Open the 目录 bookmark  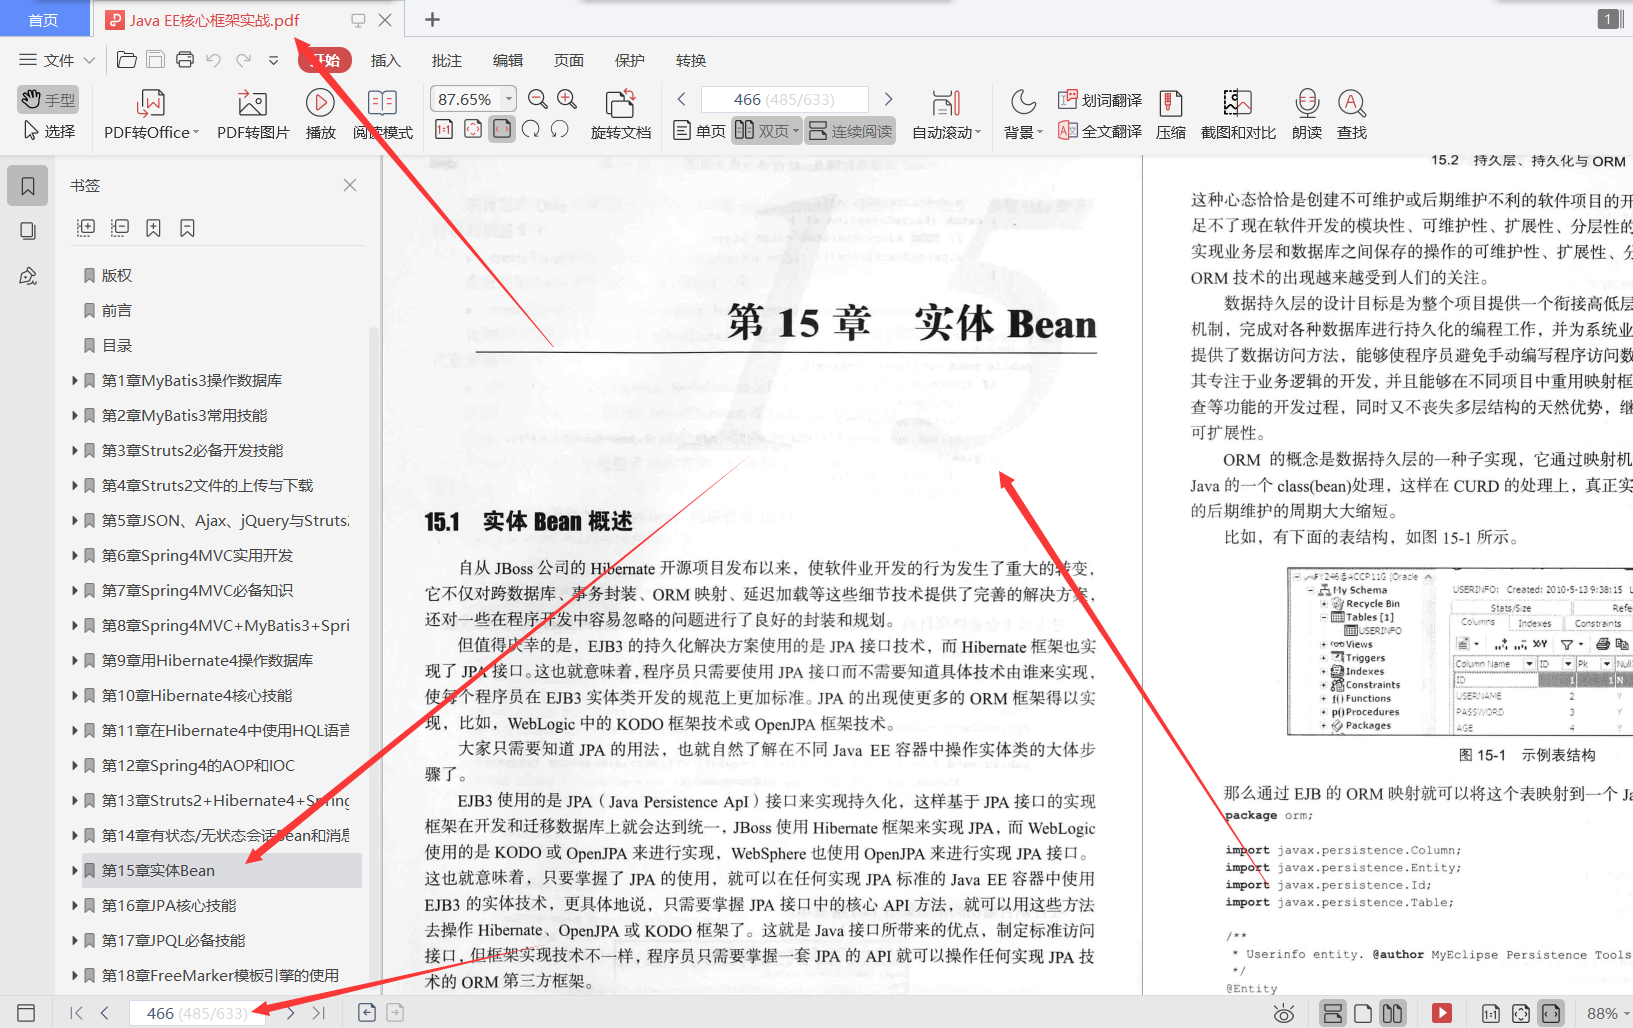click(x=116, y=345)
